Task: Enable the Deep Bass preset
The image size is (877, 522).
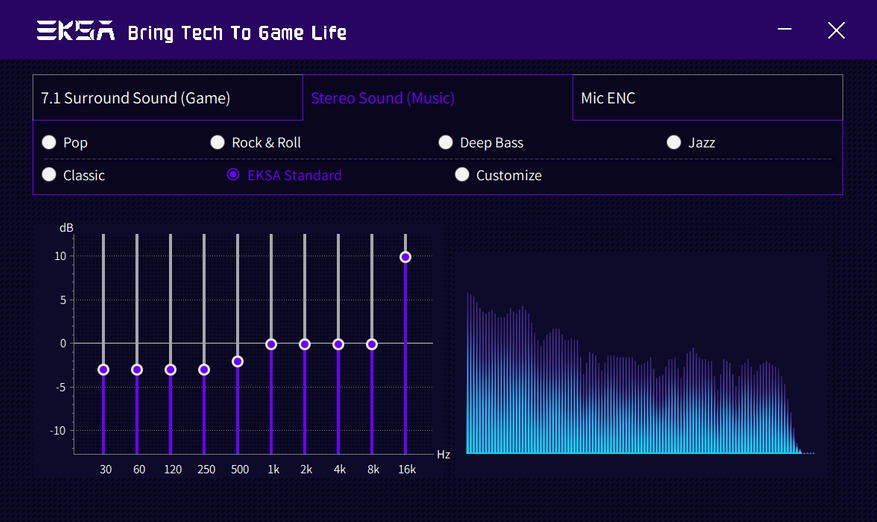Action: (x=446, y=143)
